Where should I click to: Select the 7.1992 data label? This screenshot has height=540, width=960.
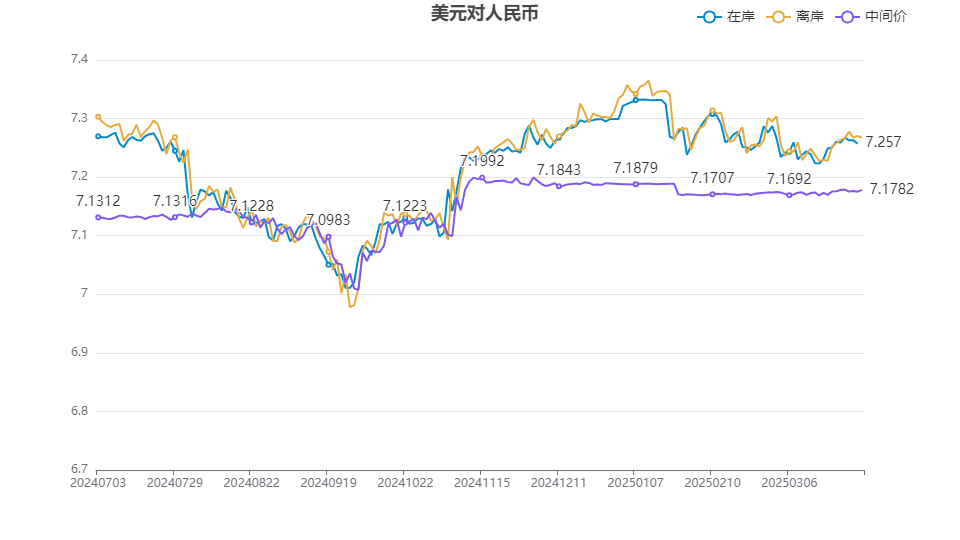(482, 160)
